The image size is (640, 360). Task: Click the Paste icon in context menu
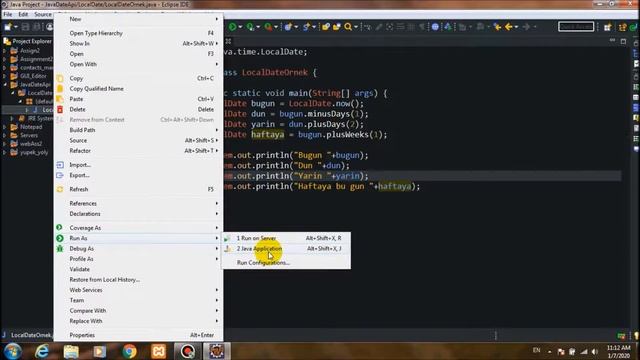click(x=60, y=99)
